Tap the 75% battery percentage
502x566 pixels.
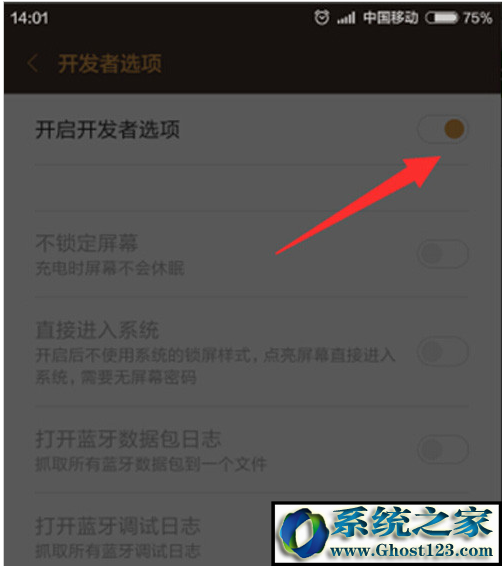tap(477, 18)
